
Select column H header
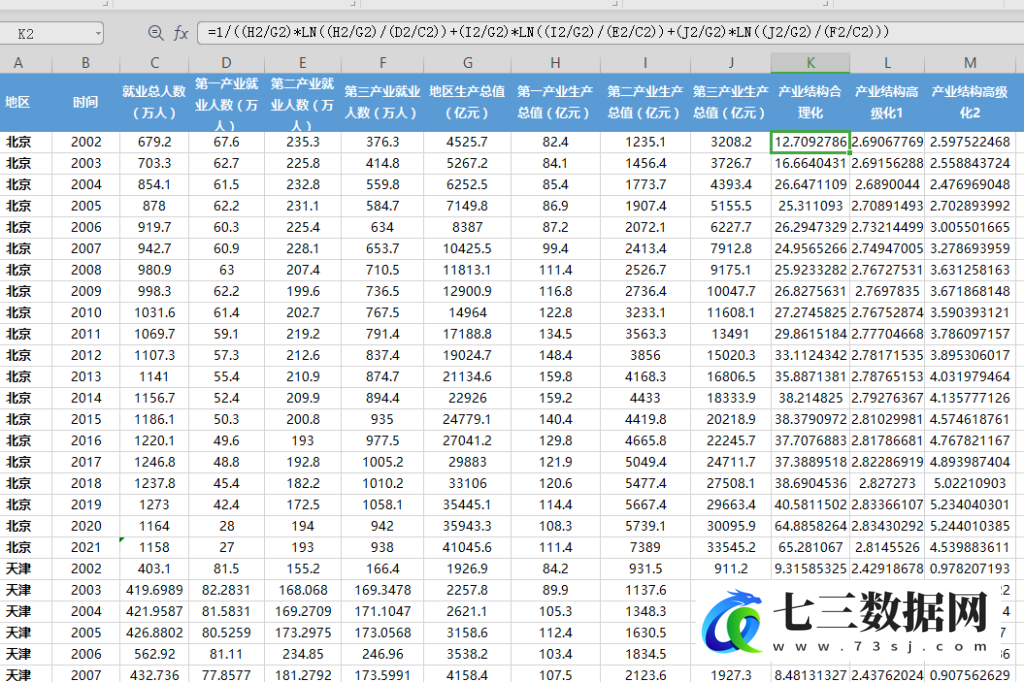[x=555, y=63]
